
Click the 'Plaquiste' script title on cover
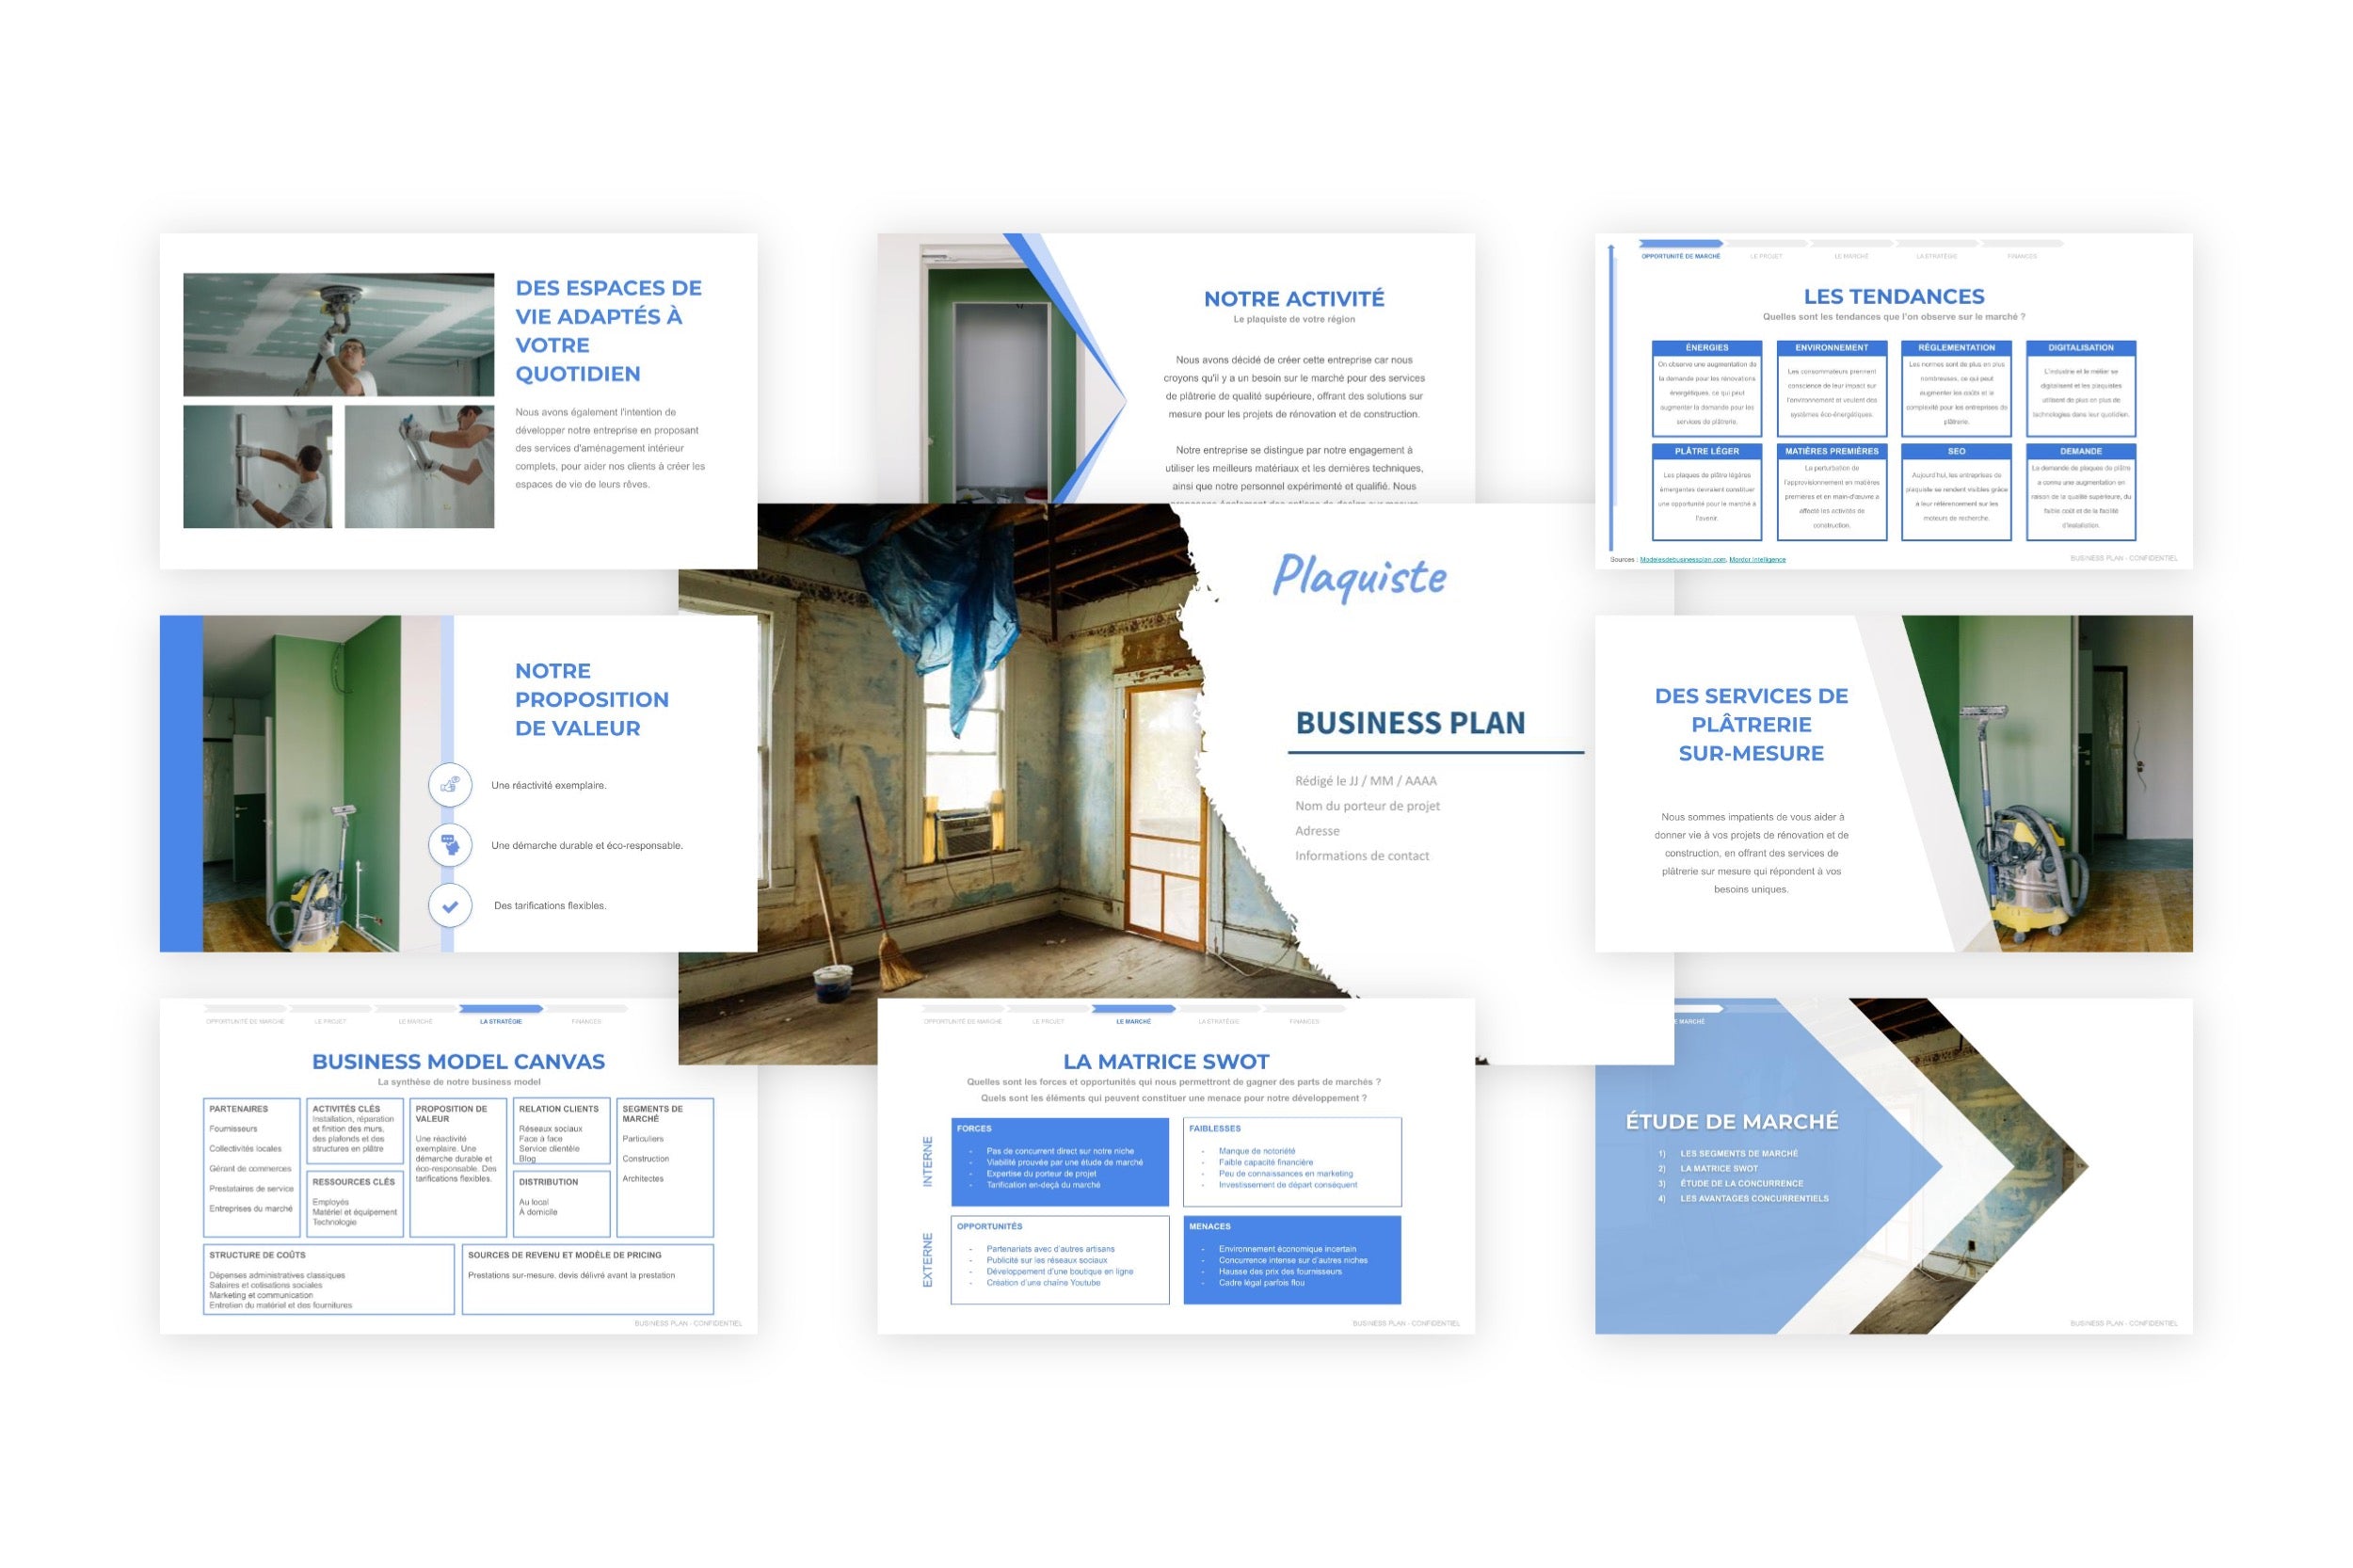1359,577
